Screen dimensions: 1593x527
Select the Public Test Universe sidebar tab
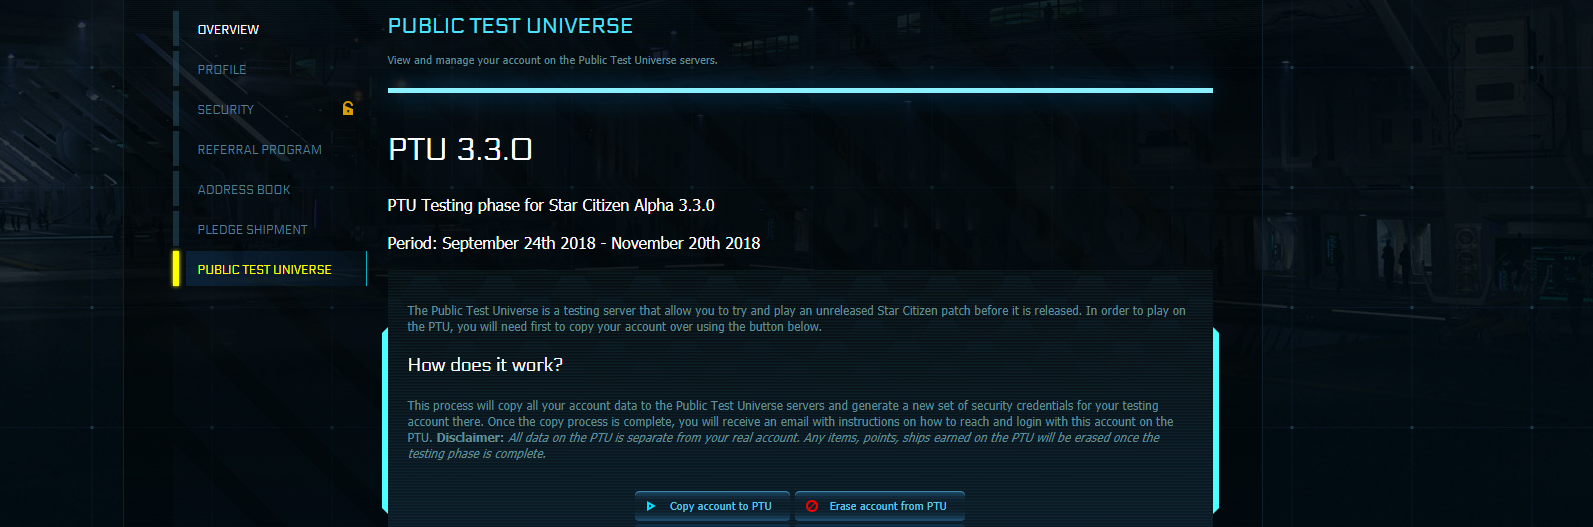coord(265,270)
